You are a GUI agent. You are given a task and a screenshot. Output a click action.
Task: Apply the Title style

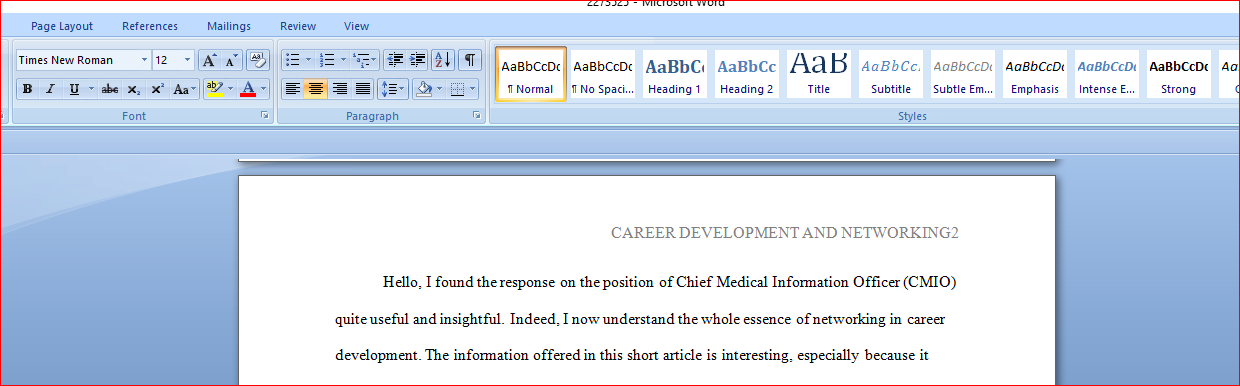[818, 74]
